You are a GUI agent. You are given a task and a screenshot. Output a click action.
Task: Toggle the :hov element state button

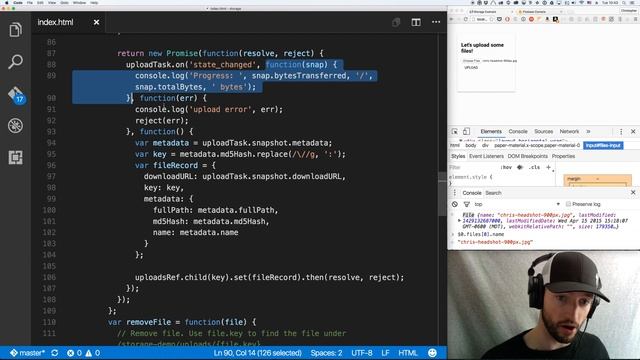click(506, 167)
